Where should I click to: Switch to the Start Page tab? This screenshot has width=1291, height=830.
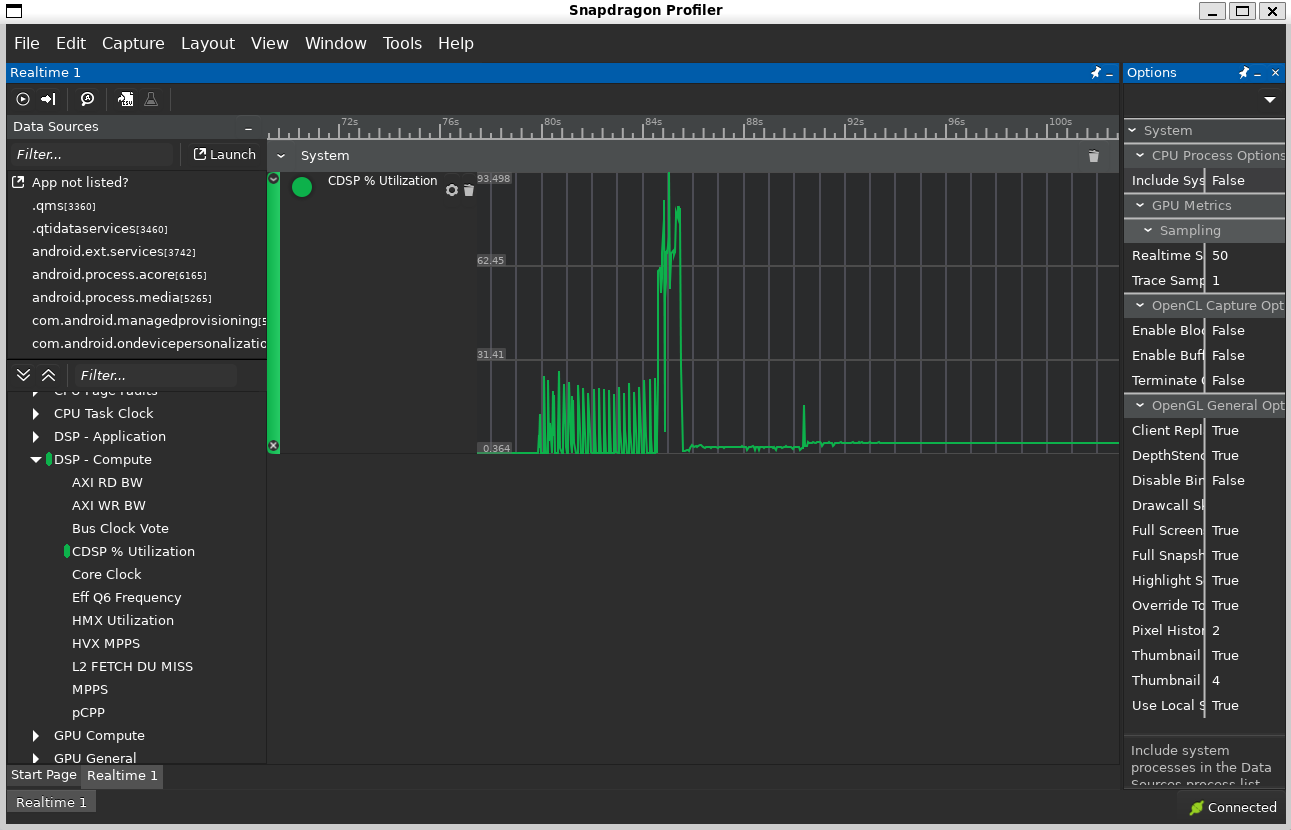pos(43,775)
